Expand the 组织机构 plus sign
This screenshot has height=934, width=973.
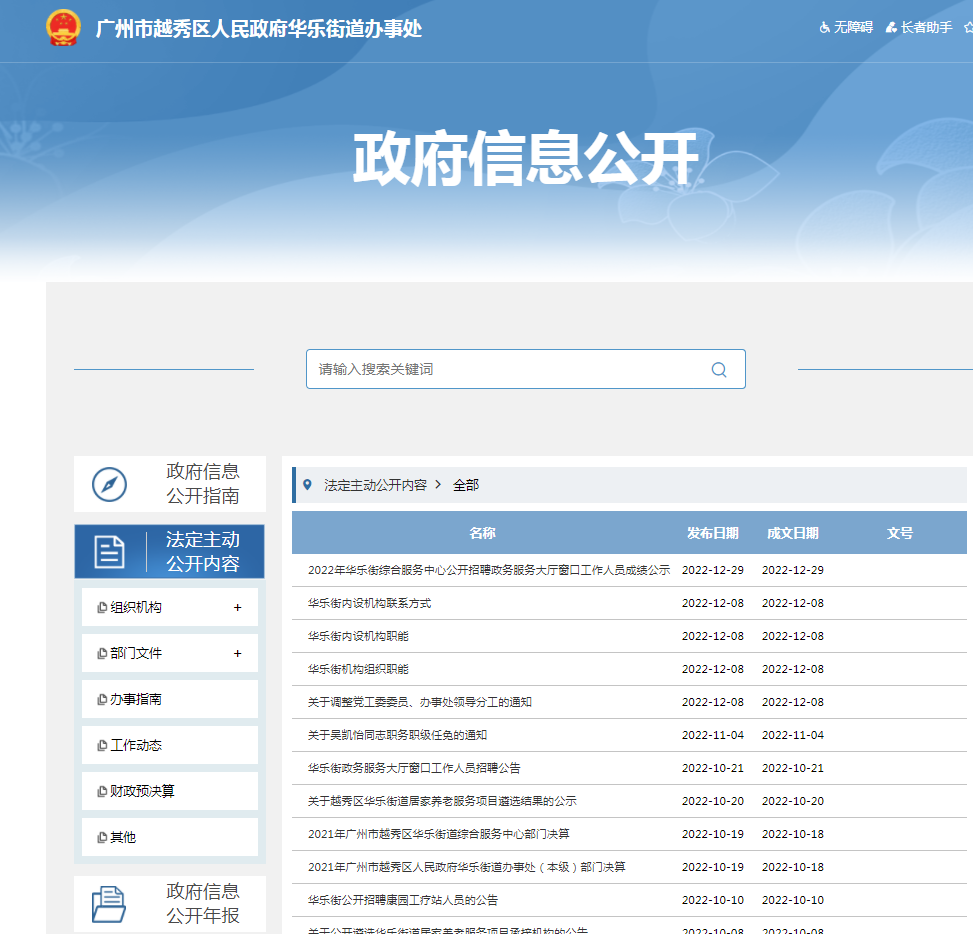tap(237, 607)
